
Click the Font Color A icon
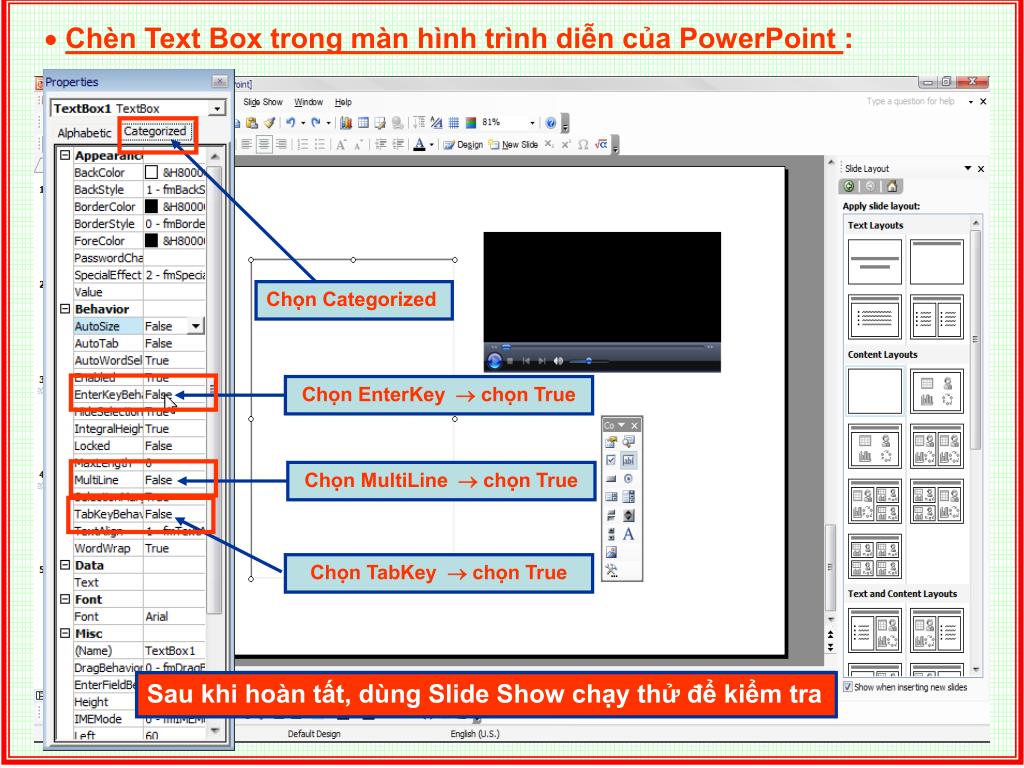pos(419,144)
